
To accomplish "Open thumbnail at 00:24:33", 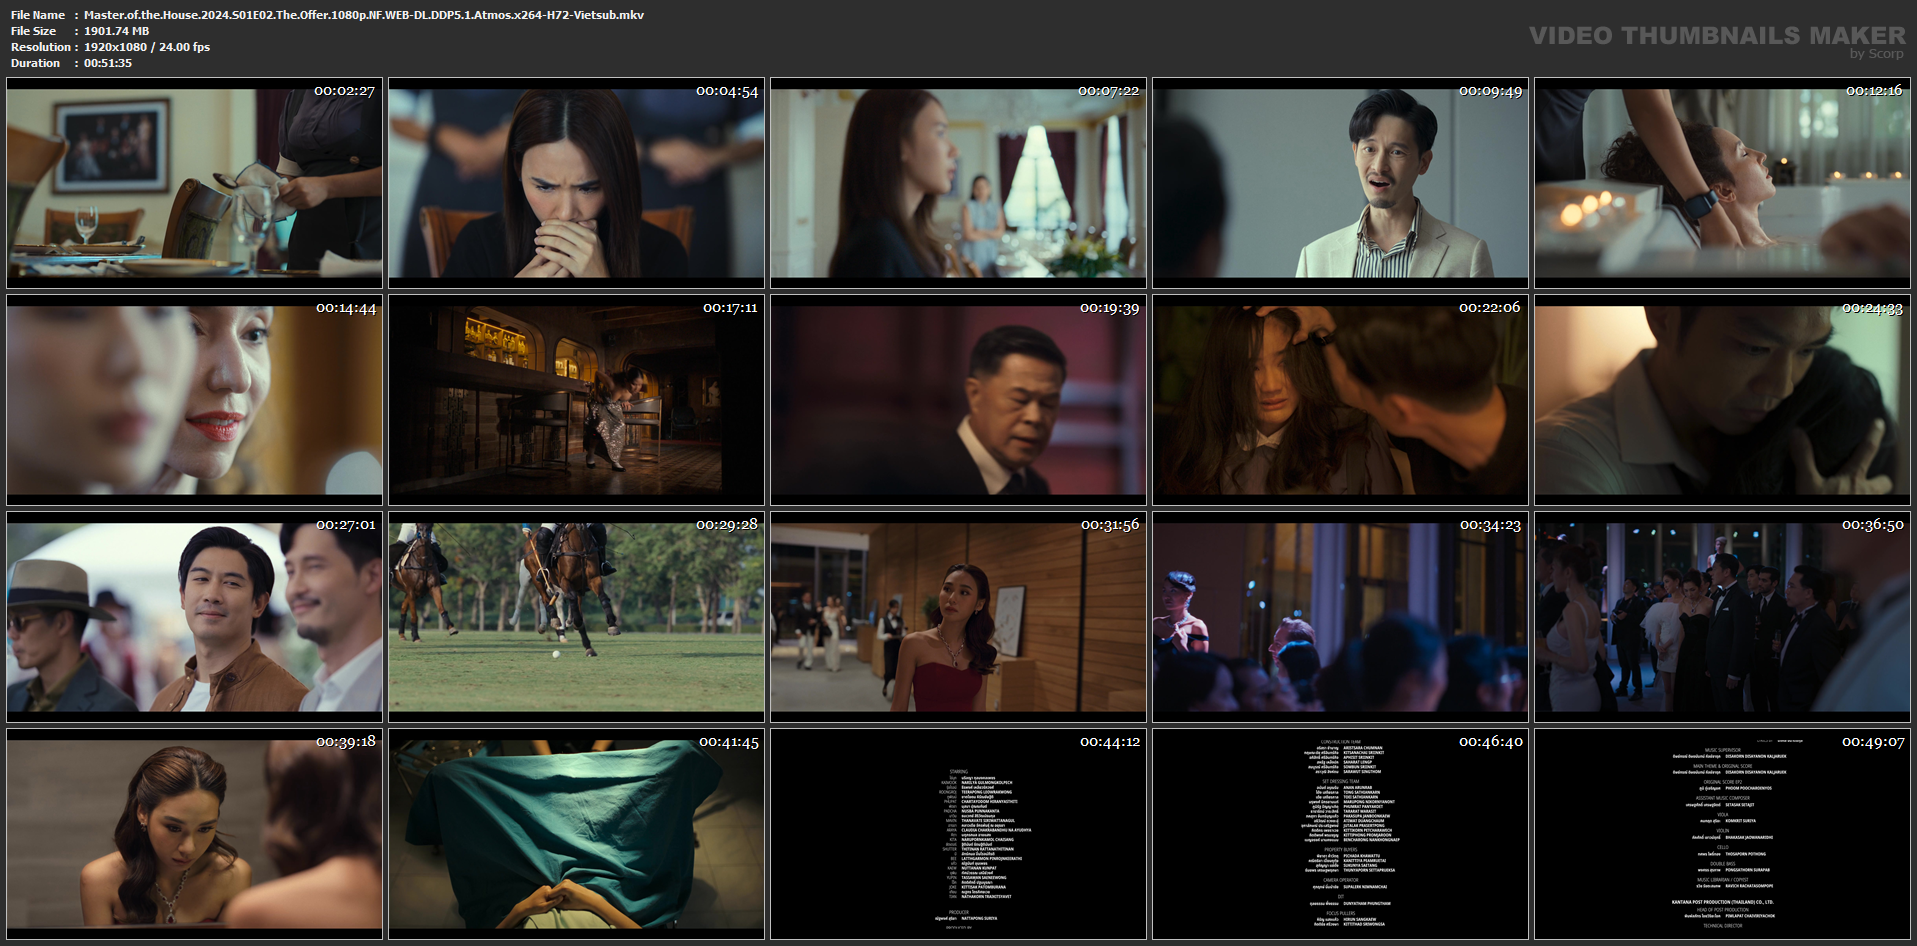I will click(x=1722, y=400).
